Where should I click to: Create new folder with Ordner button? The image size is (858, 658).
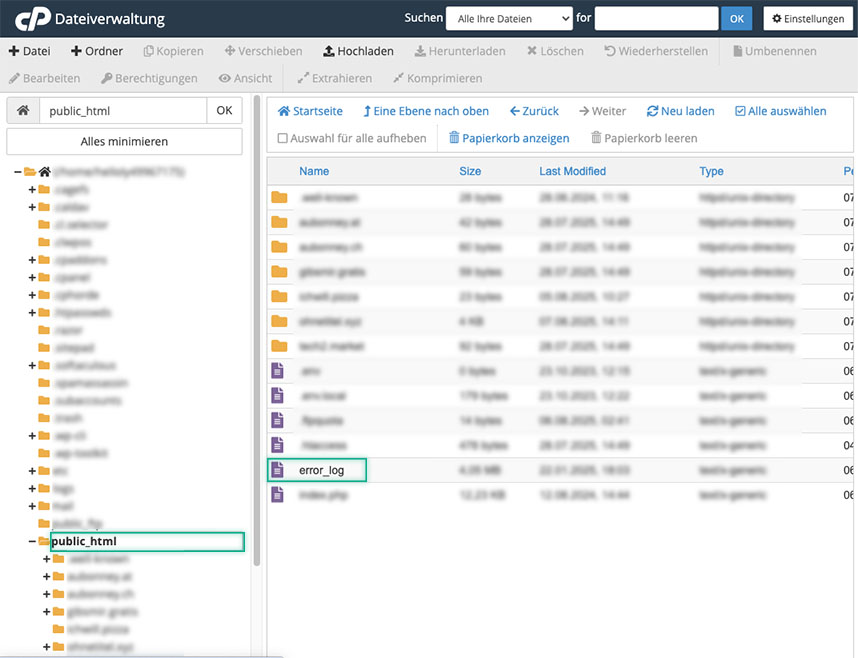[x=97, y=51]
